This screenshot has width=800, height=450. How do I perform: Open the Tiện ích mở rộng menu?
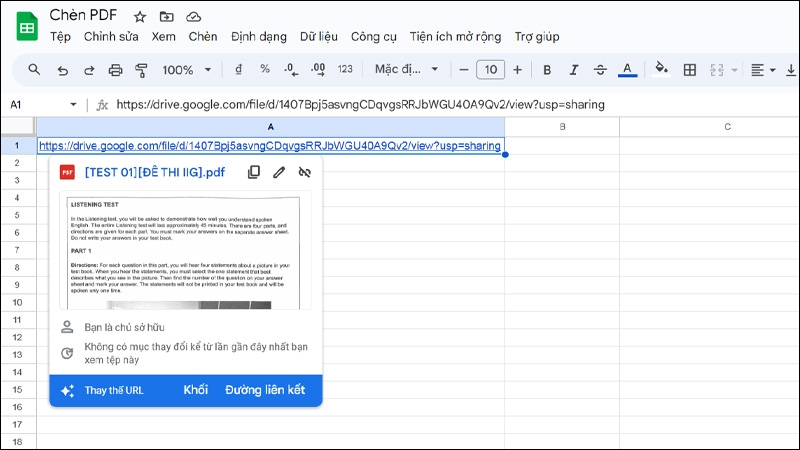[455, 37]
